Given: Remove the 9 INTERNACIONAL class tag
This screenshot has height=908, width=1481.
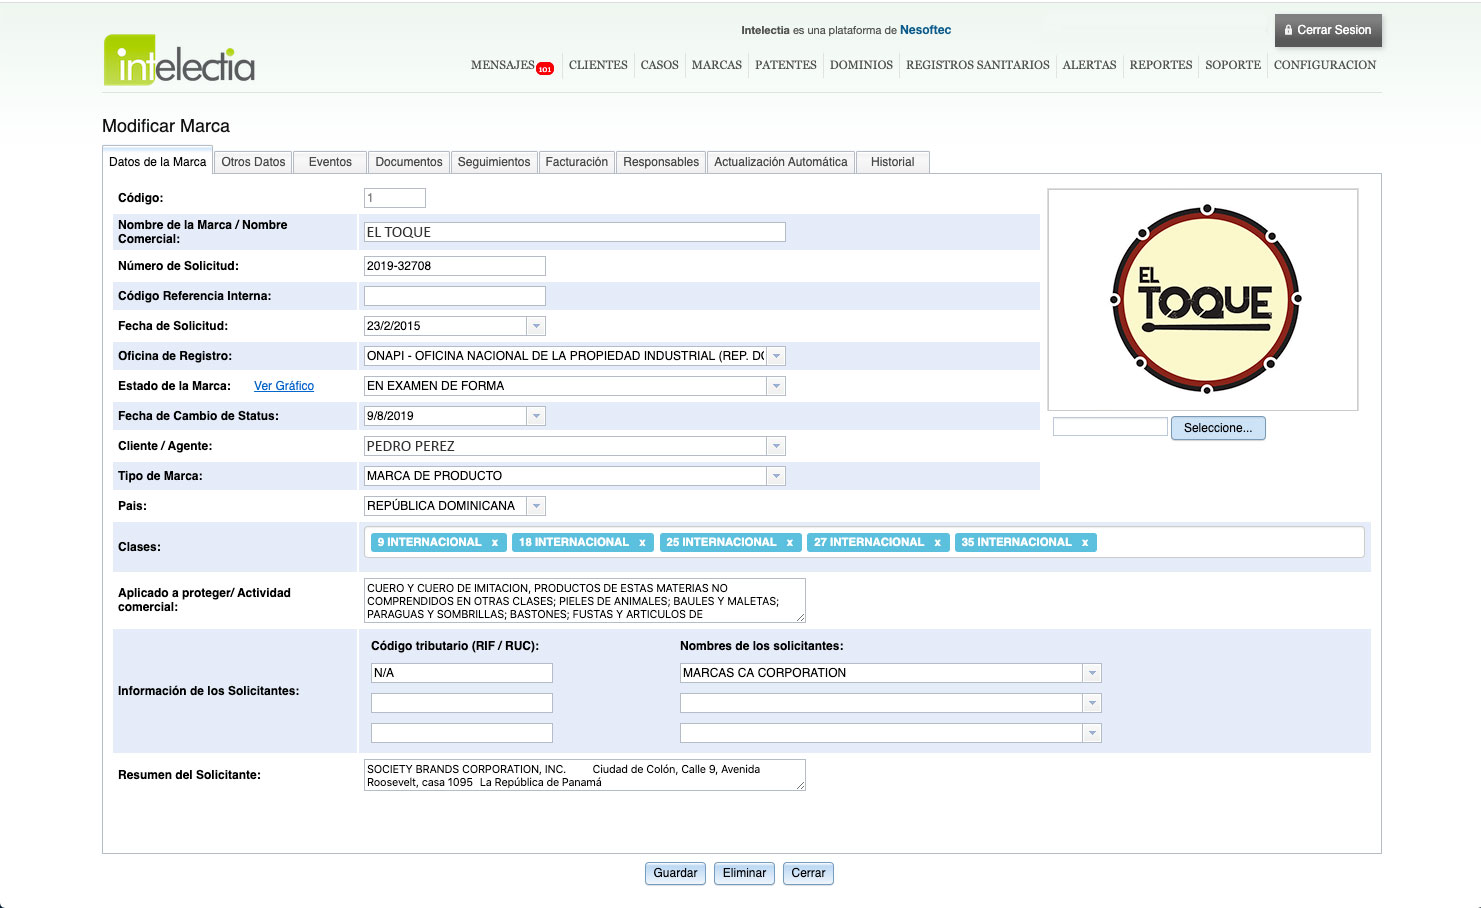Looking at the screenshot, I should pos(494,543).
